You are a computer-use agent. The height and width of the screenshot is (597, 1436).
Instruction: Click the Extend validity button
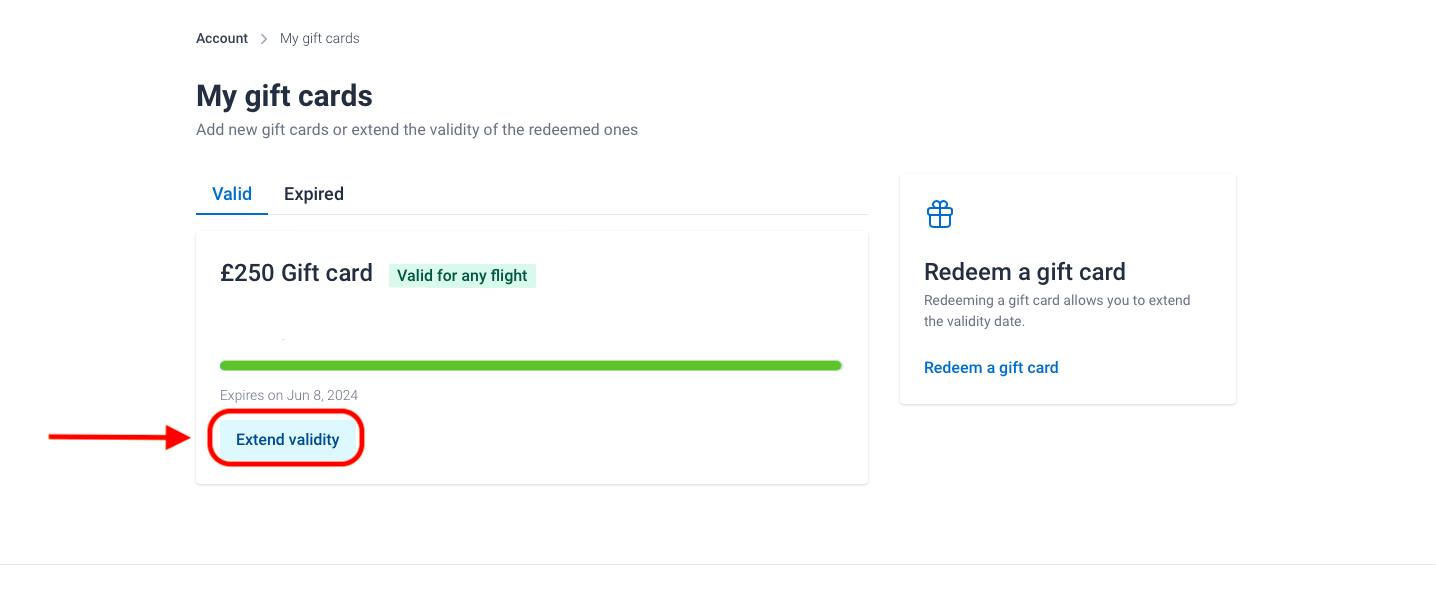[x=288, y=439]
